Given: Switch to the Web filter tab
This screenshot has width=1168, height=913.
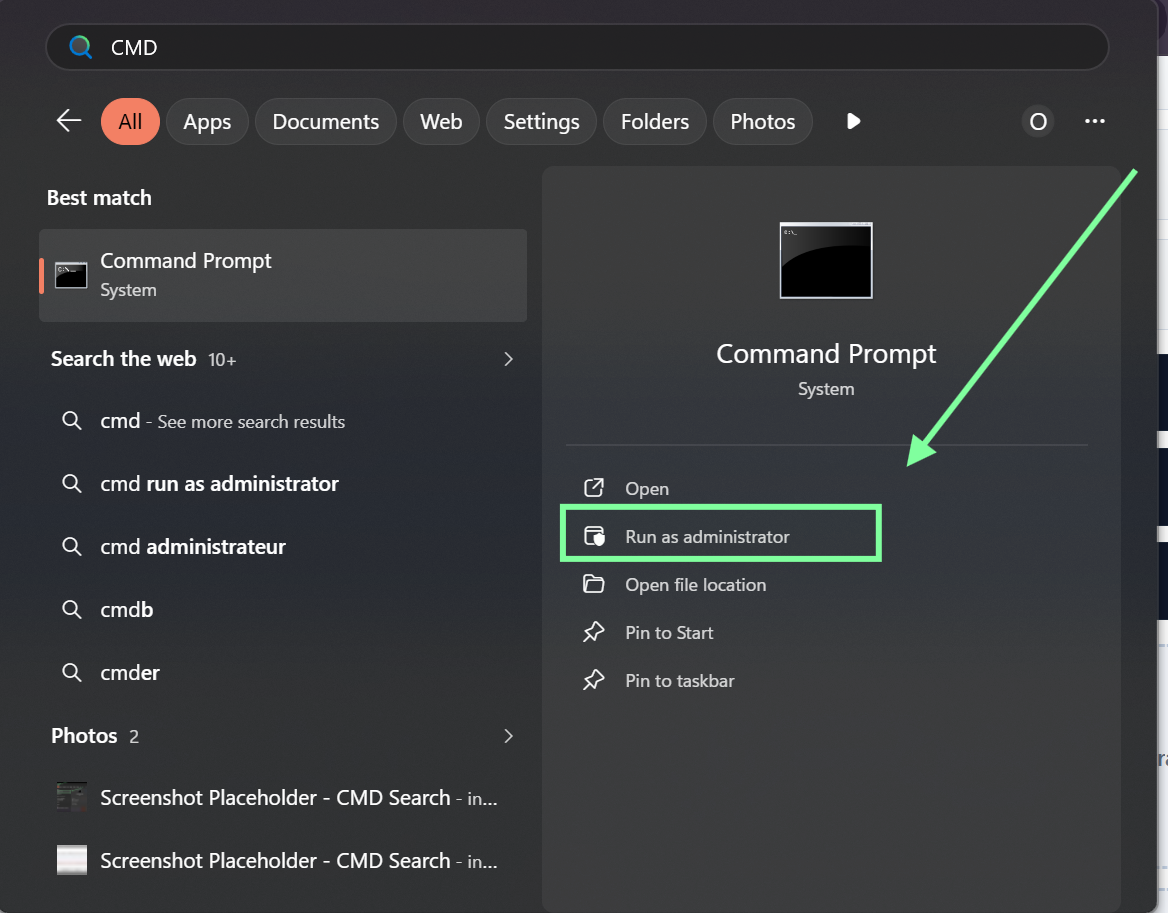Looking at the screenshot, I should tap(441, 121).
